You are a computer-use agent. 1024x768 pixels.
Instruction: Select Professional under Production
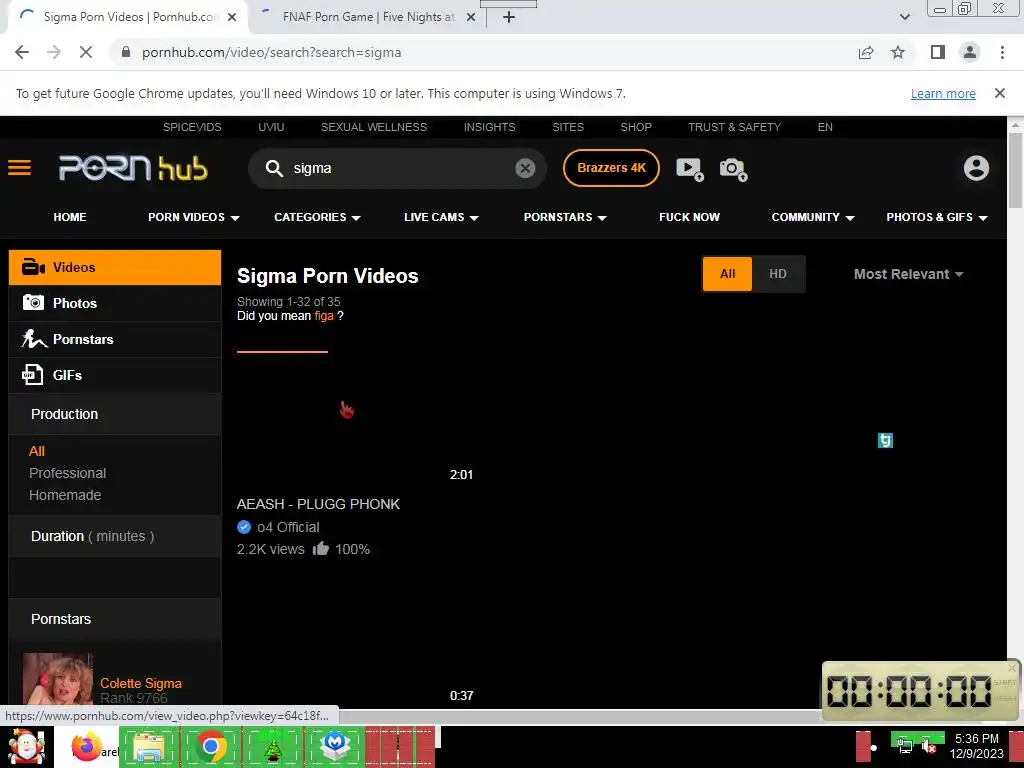tap(67, 473)
